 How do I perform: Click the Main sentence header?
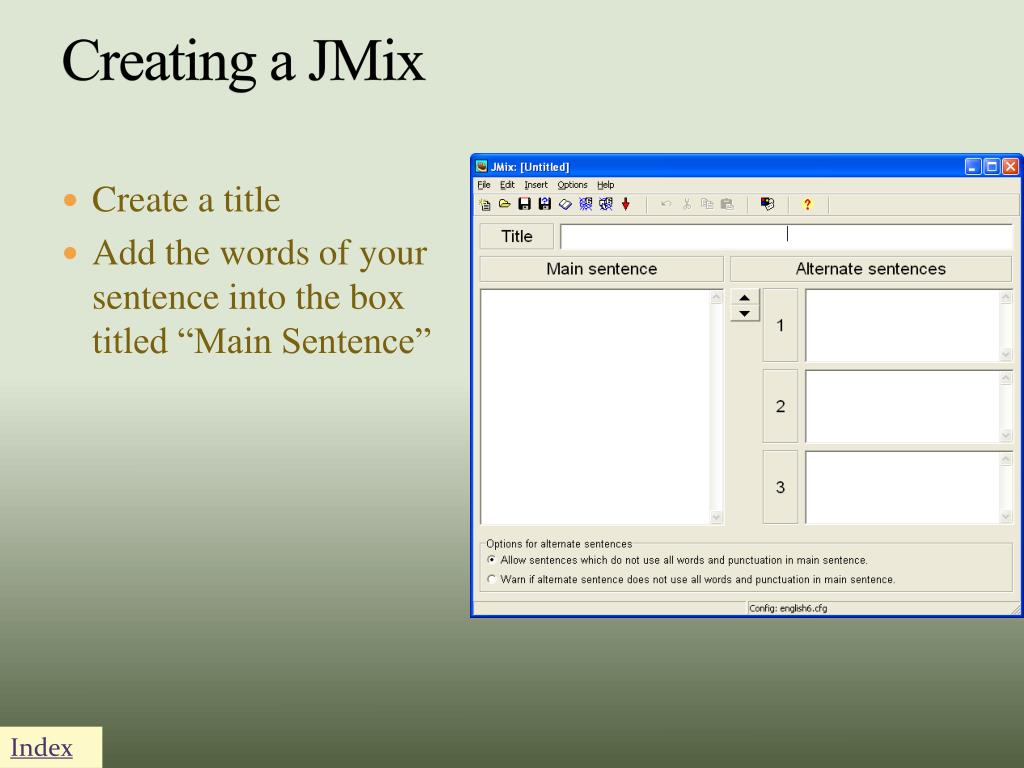click(x=601, y=268)
